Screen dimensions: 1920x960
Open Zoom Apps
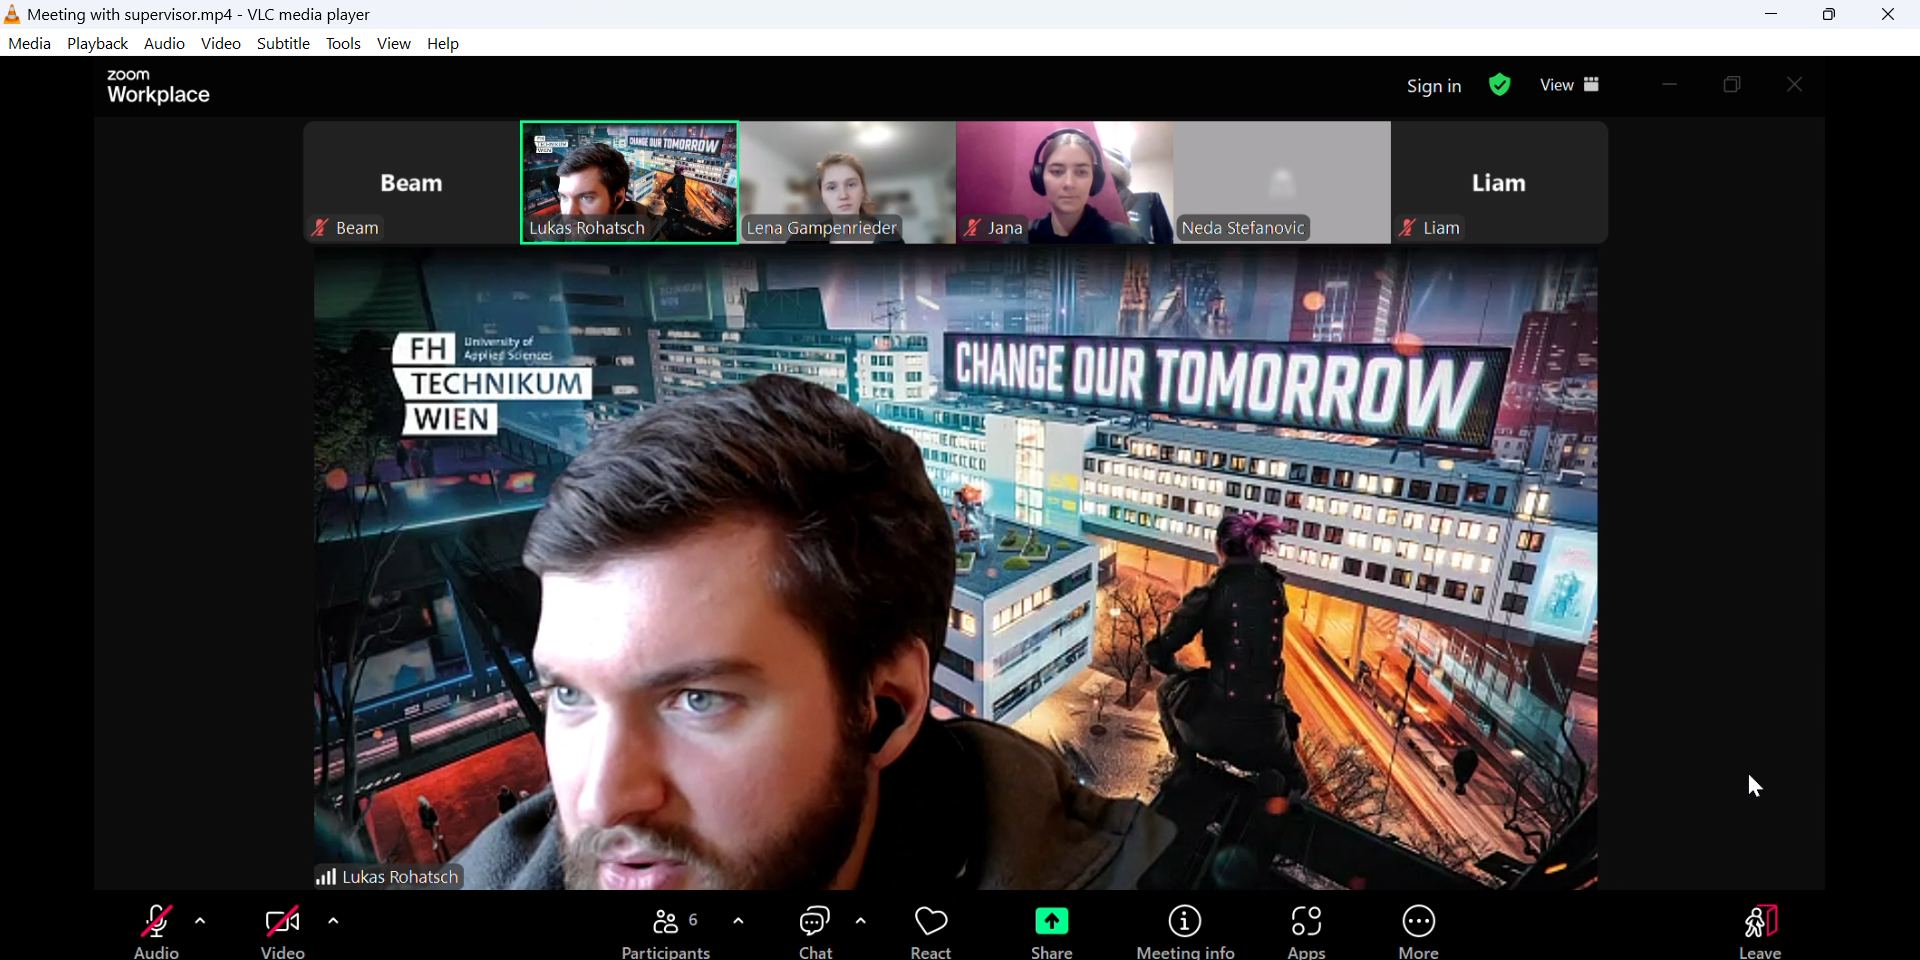1307,931
